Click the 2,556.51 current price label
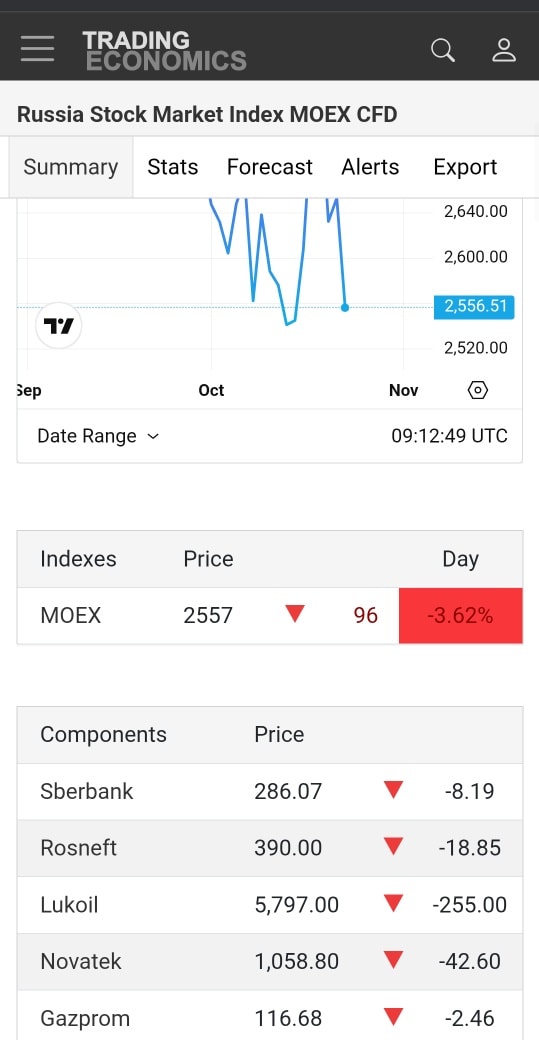 [474, 306]
